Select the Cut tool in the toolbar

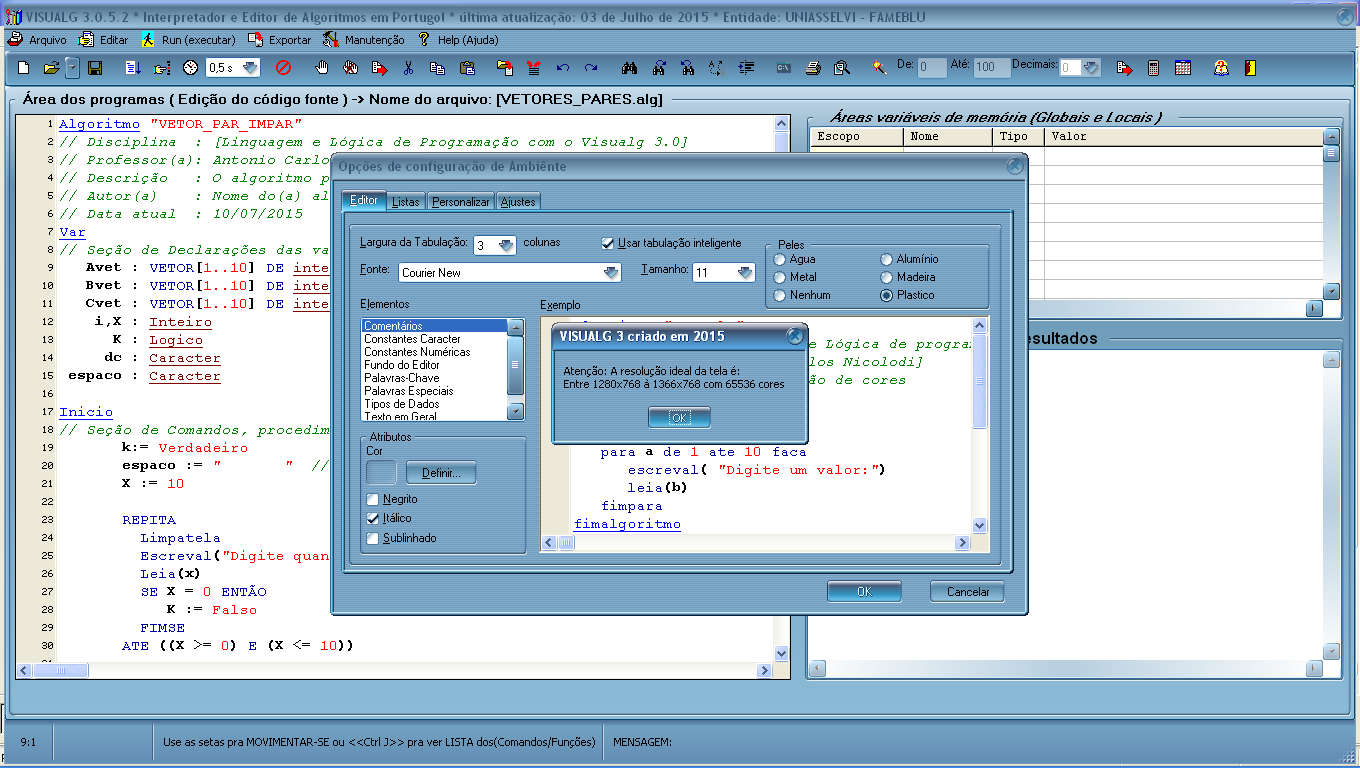(x=409, y=67)
